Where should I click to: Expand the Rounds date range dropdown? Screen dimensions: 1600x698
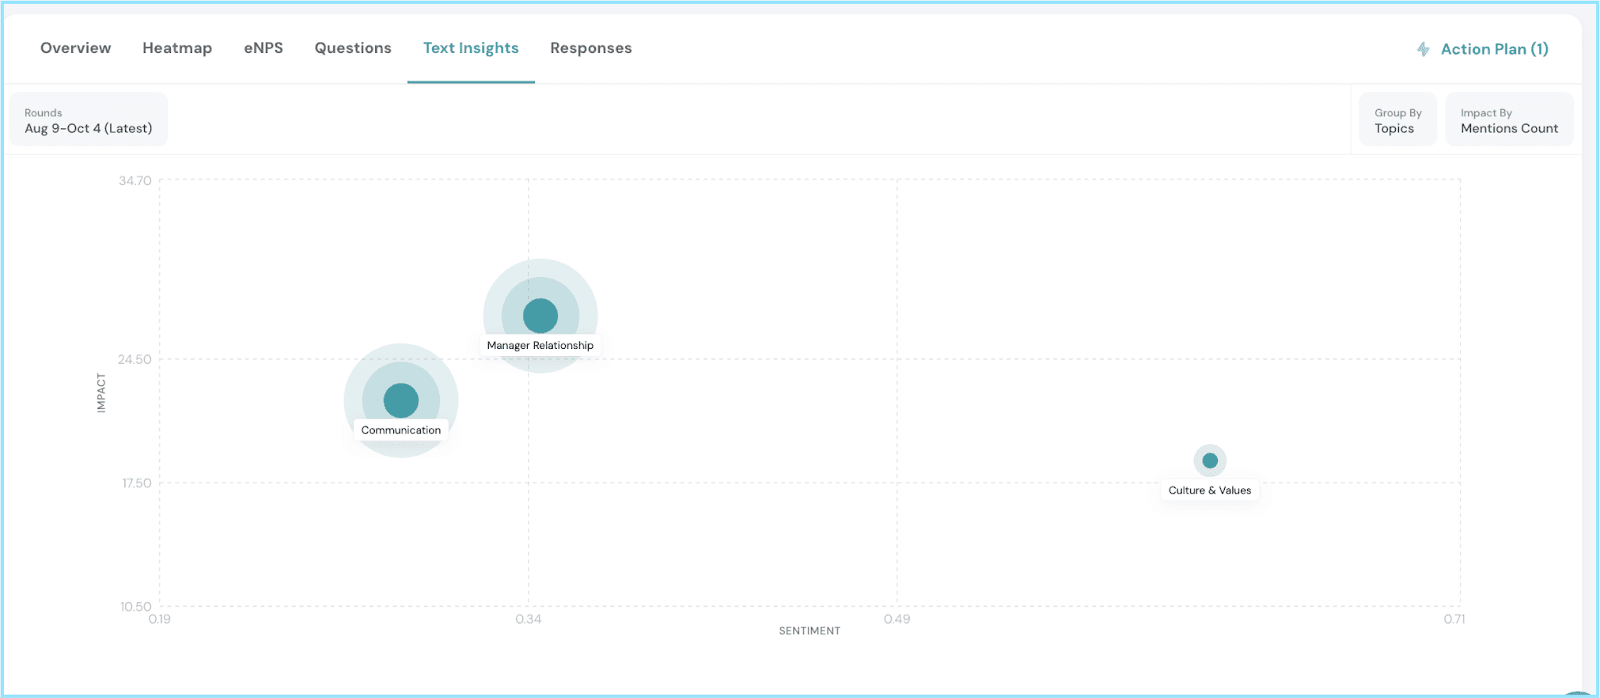[x=88, y=120]
